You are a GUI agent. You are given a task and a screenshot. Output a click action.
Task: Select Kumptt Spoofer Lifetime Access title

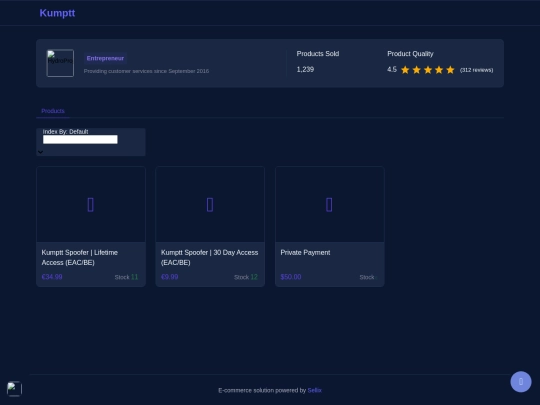(80, 258)
